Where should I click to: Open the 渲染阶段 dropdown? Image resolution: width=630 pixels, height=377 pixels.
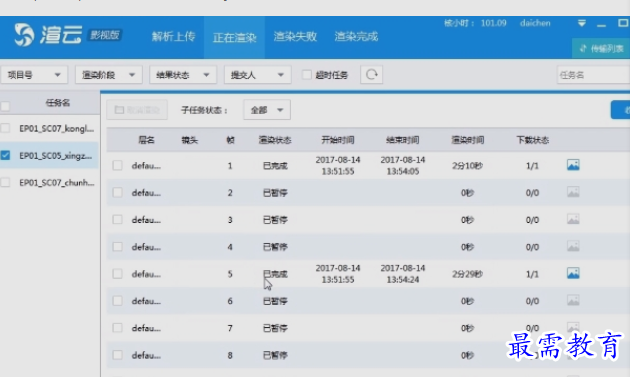pos(108,75)
